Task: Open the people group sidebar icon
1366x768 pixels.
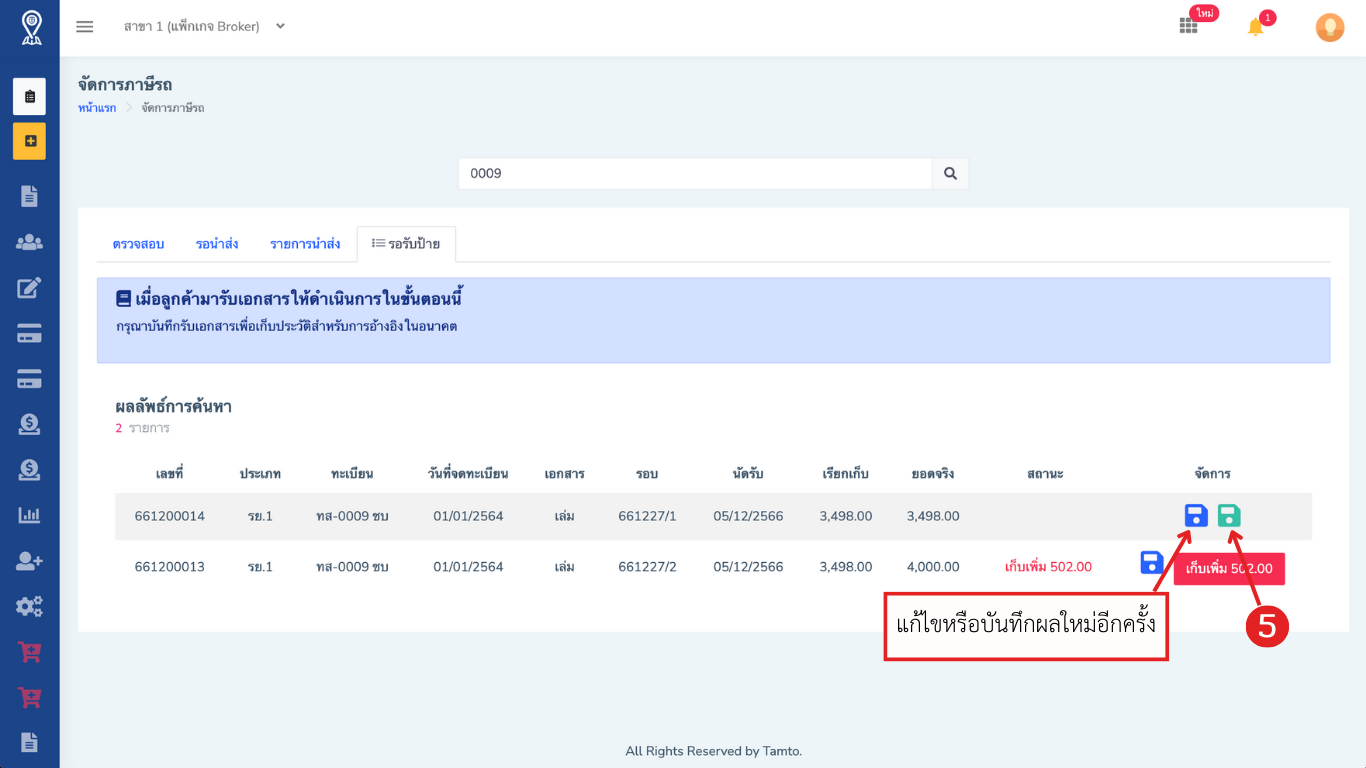Action: click(29, 242)
